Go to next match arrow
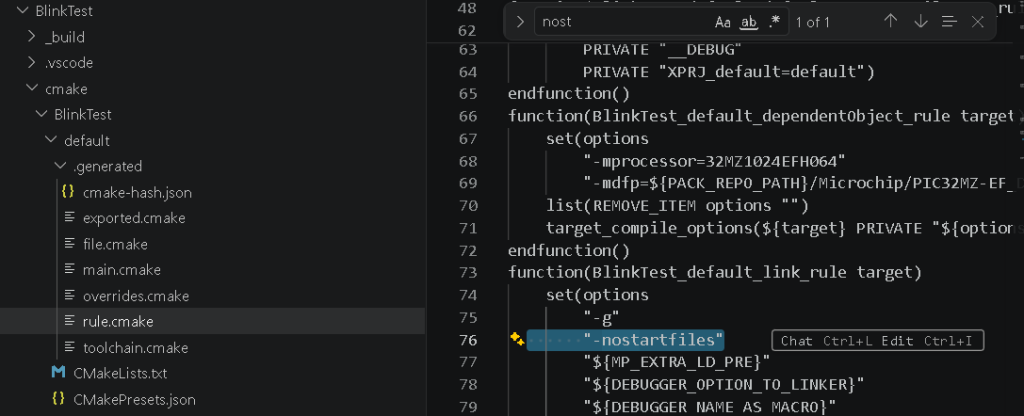1024x416 pixels. pos(920,22)
